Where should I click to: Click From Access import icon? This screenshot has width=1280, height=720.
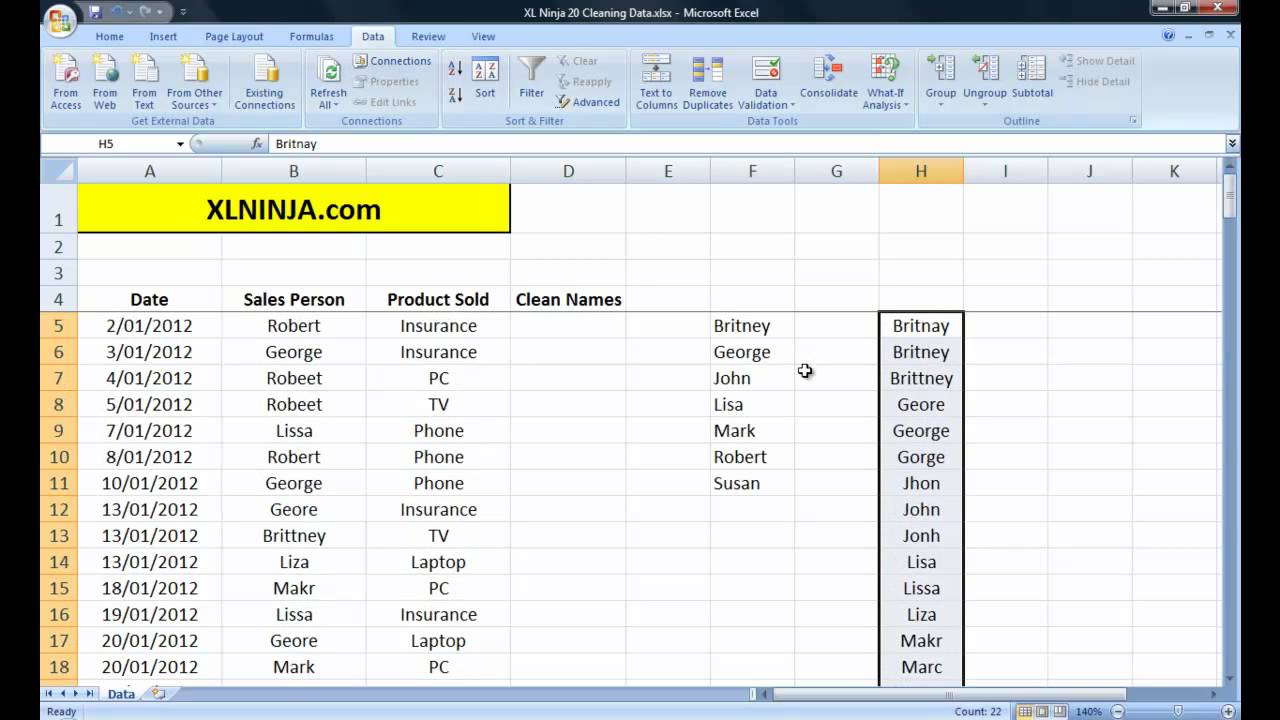click(x=66, y=83)
